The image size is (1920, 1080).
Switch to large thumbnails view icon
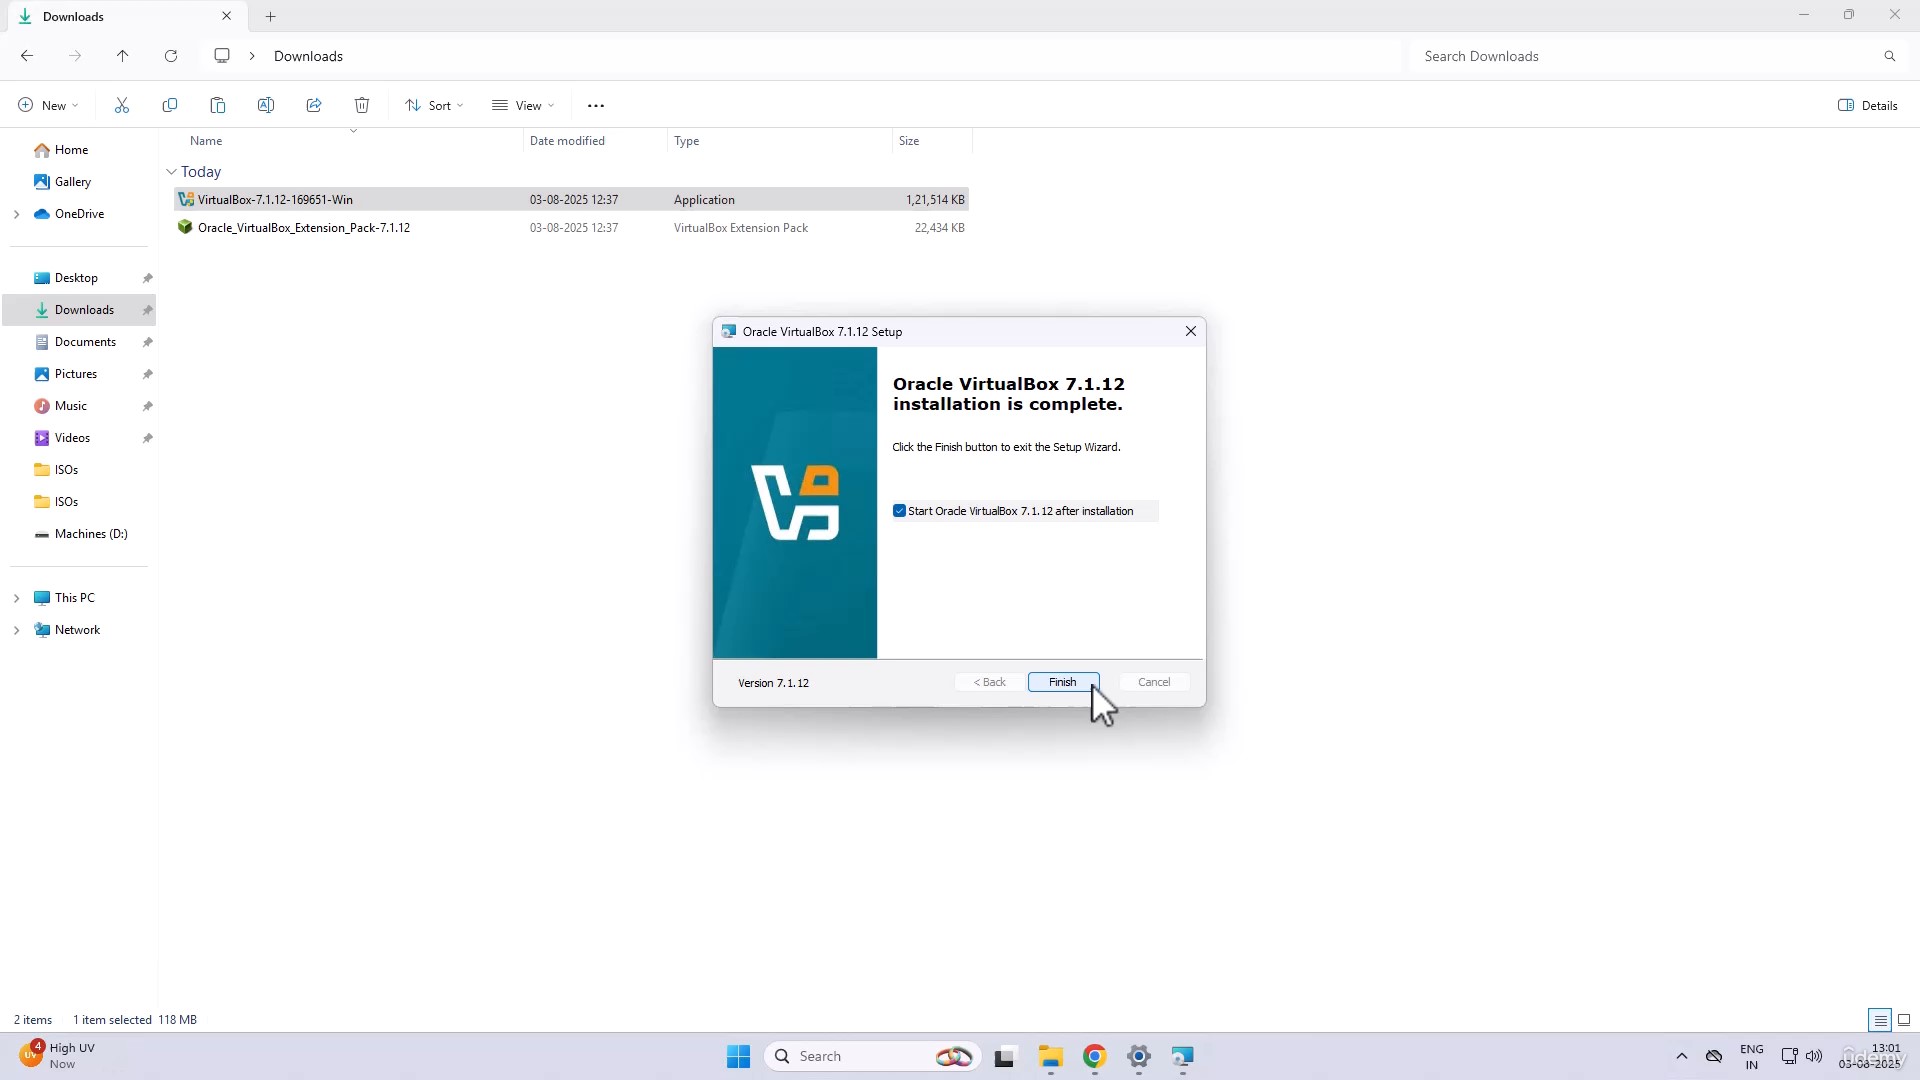point(1904,1020)
